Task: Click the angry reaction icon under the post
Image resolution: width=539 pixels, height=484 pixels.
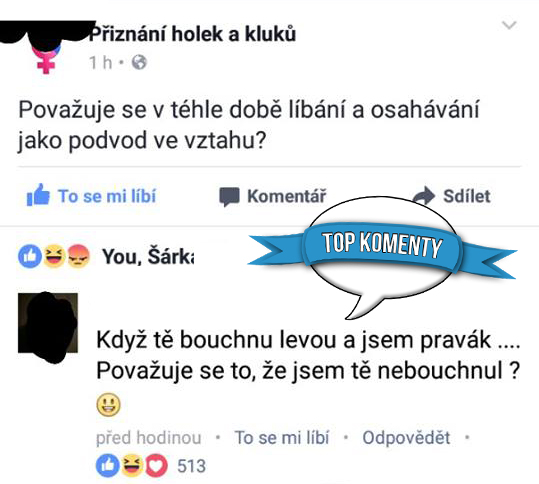Action: [78, 256]
